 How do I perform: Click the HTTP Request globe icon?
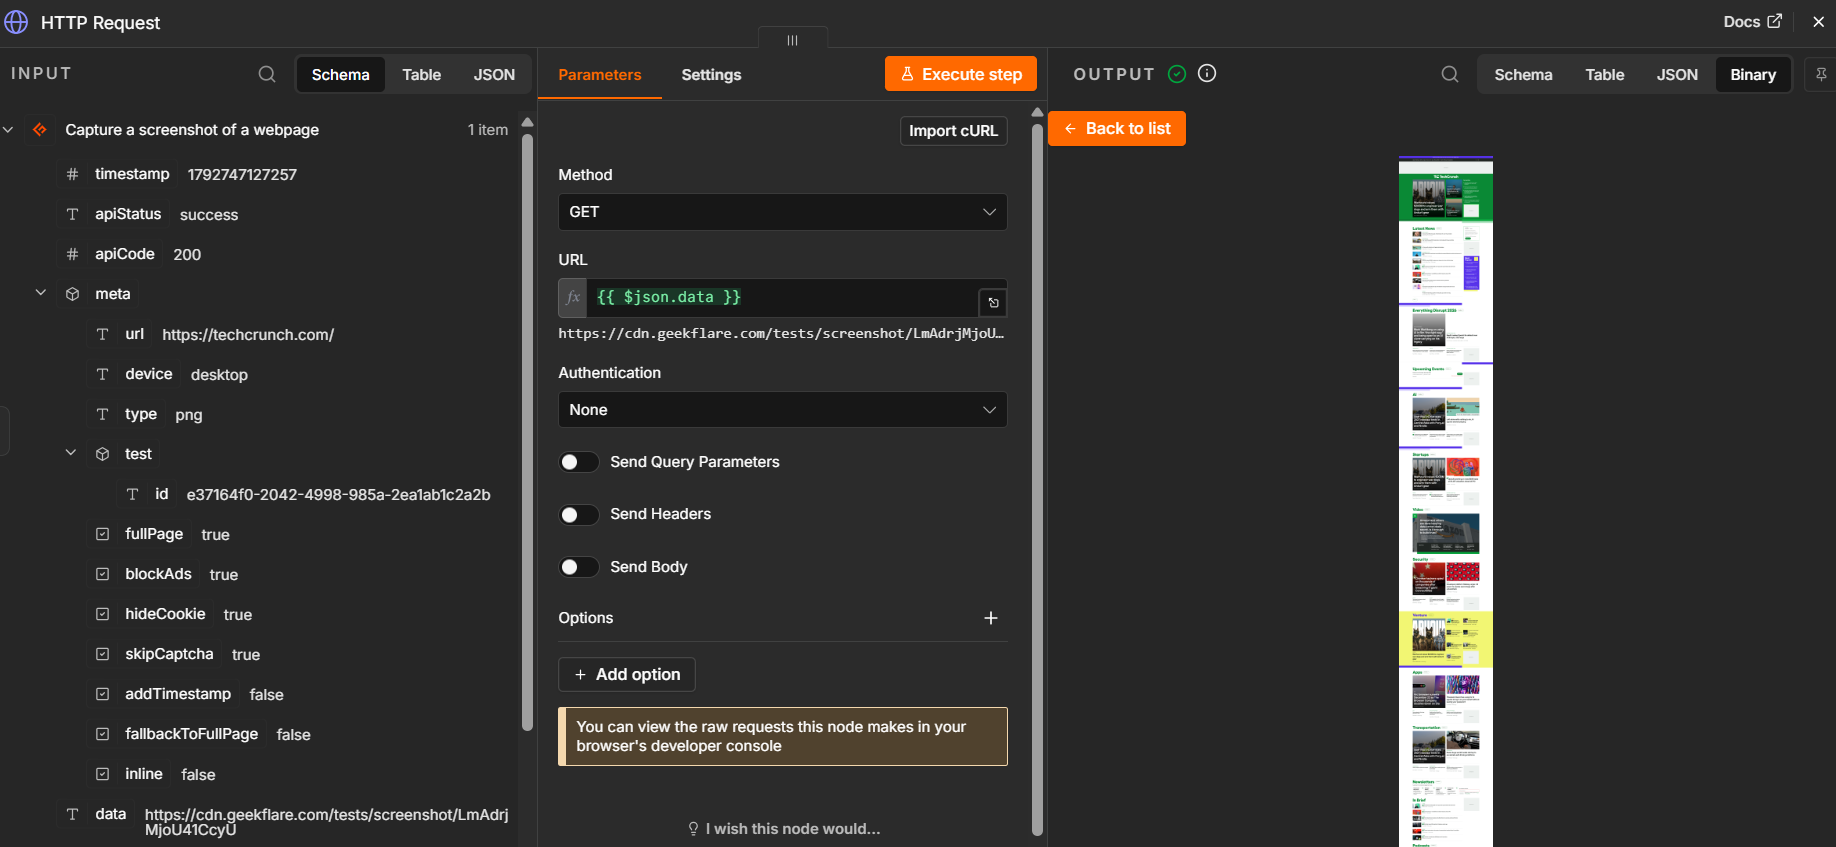click(16, 22)
